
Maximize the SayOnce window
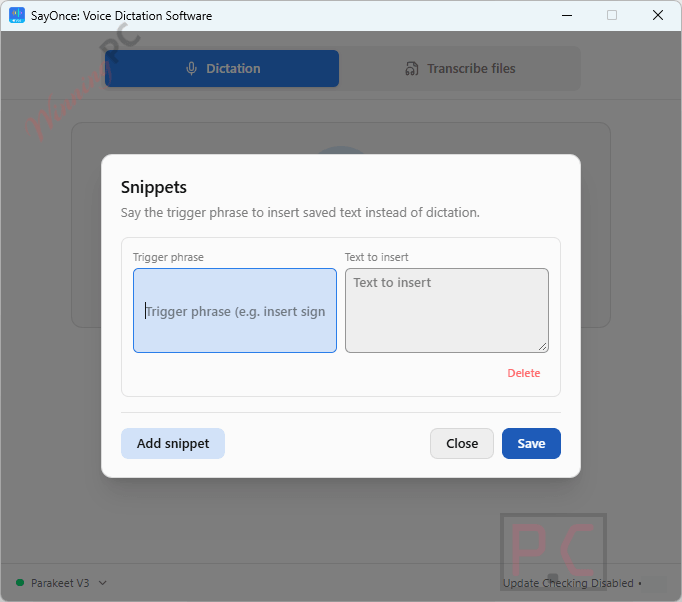[612, 15]
